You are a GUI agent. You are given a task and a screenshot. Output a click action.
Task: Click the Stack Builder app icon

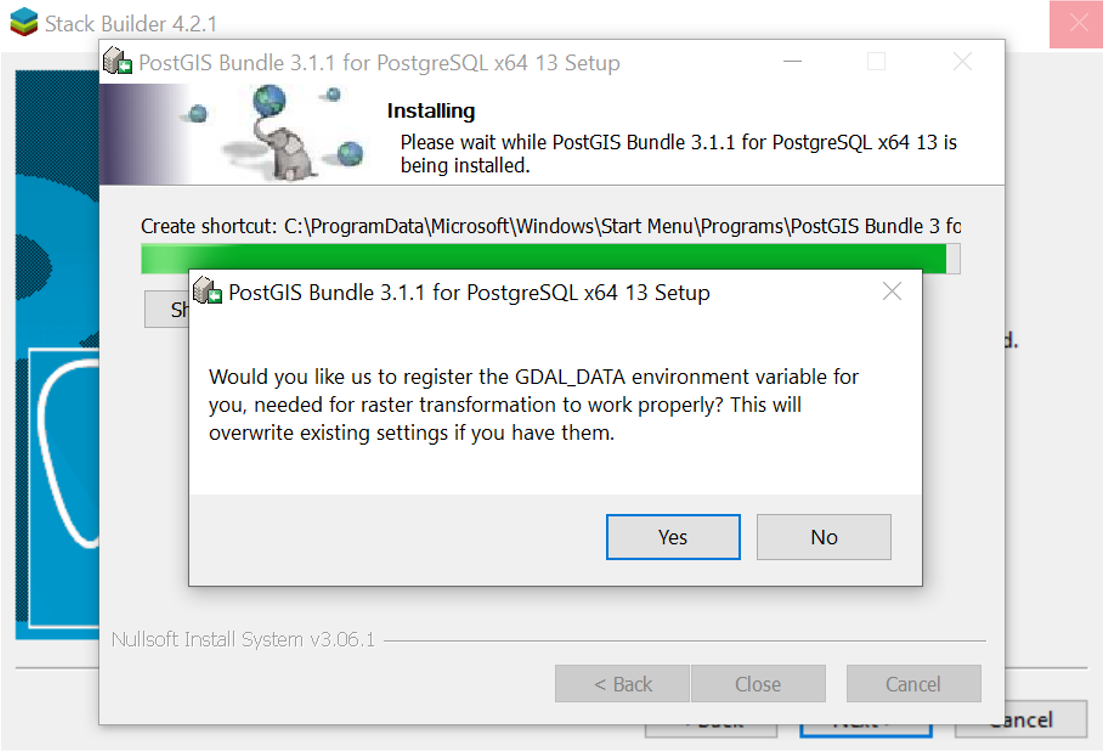pos(22,22)
